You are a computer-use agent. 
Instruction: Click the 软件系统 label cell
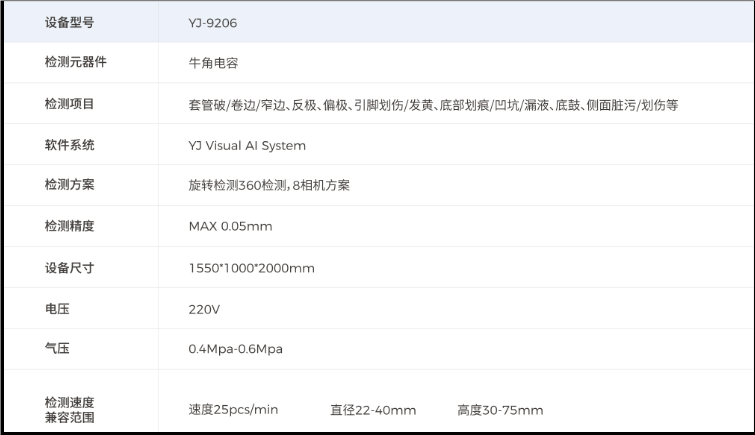pos(69,145)
